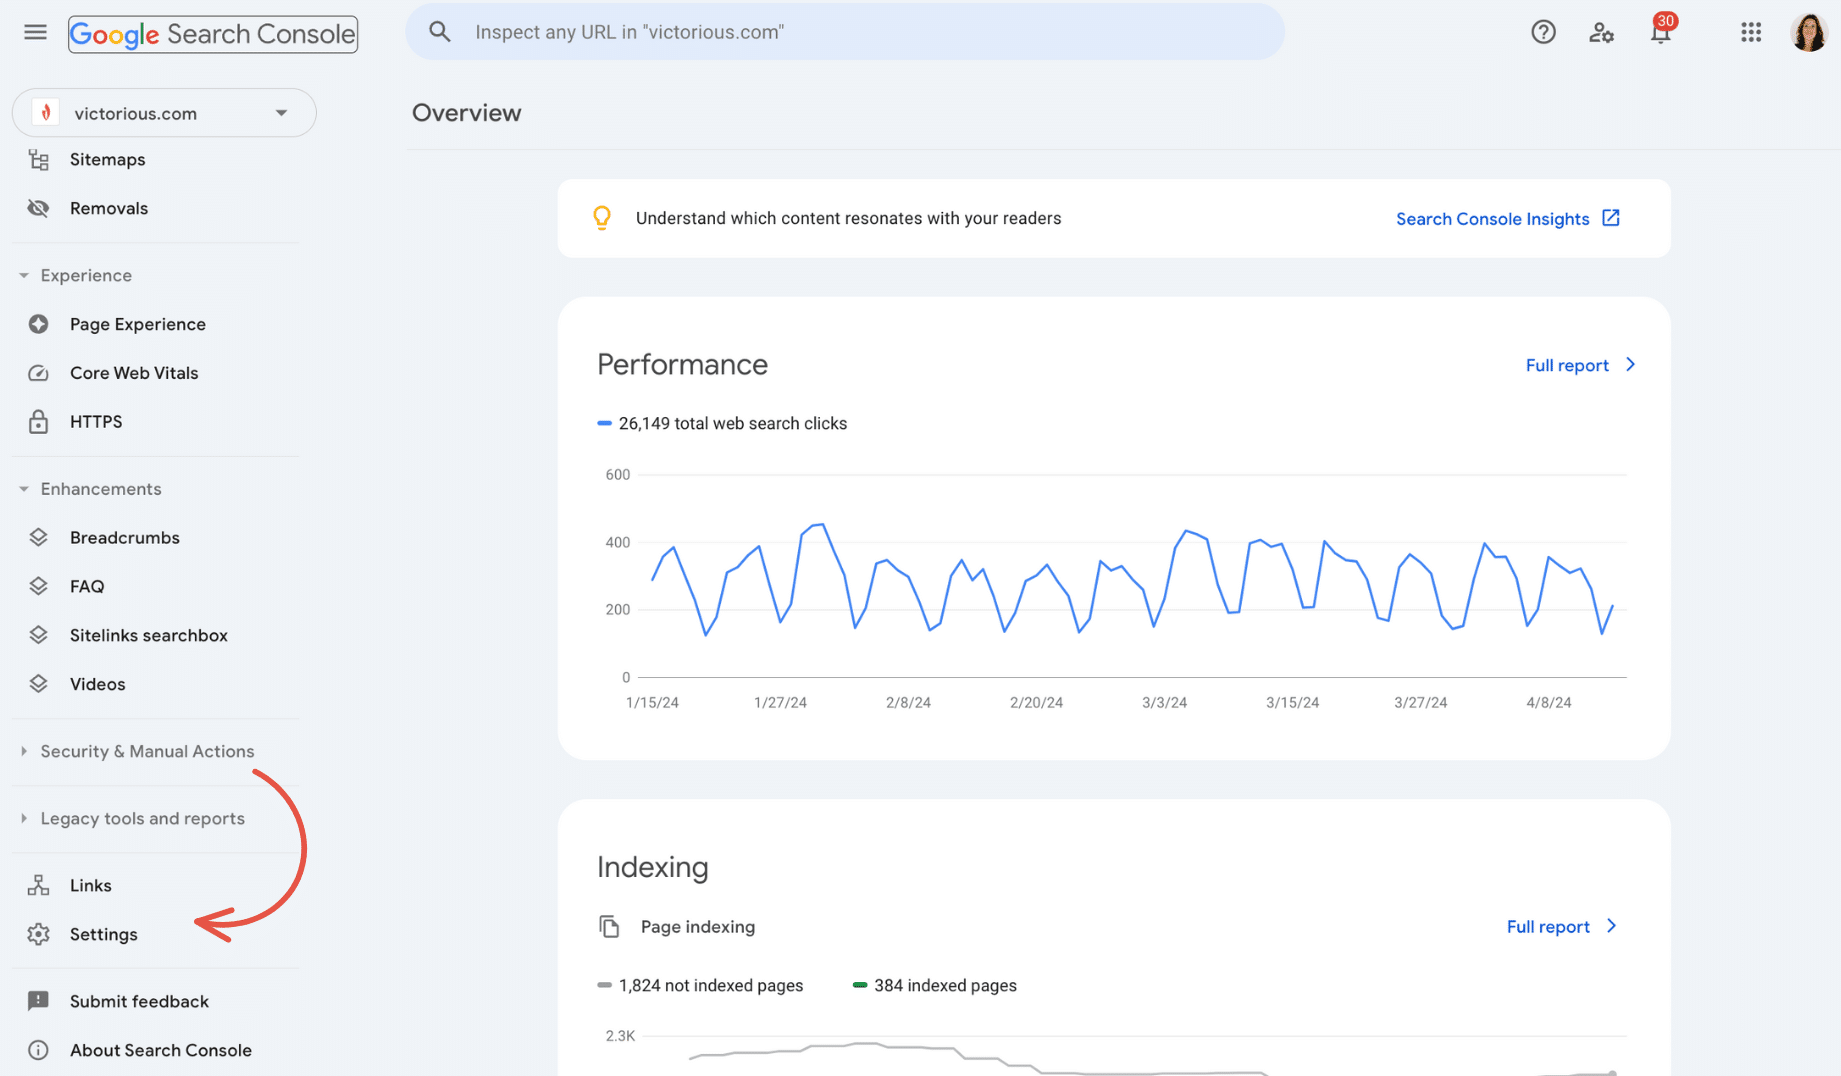Image resolution: width=1841 pixels, height=1076 pixels.
Task: Click the Links network icon
Action: (x=39, y=885)
